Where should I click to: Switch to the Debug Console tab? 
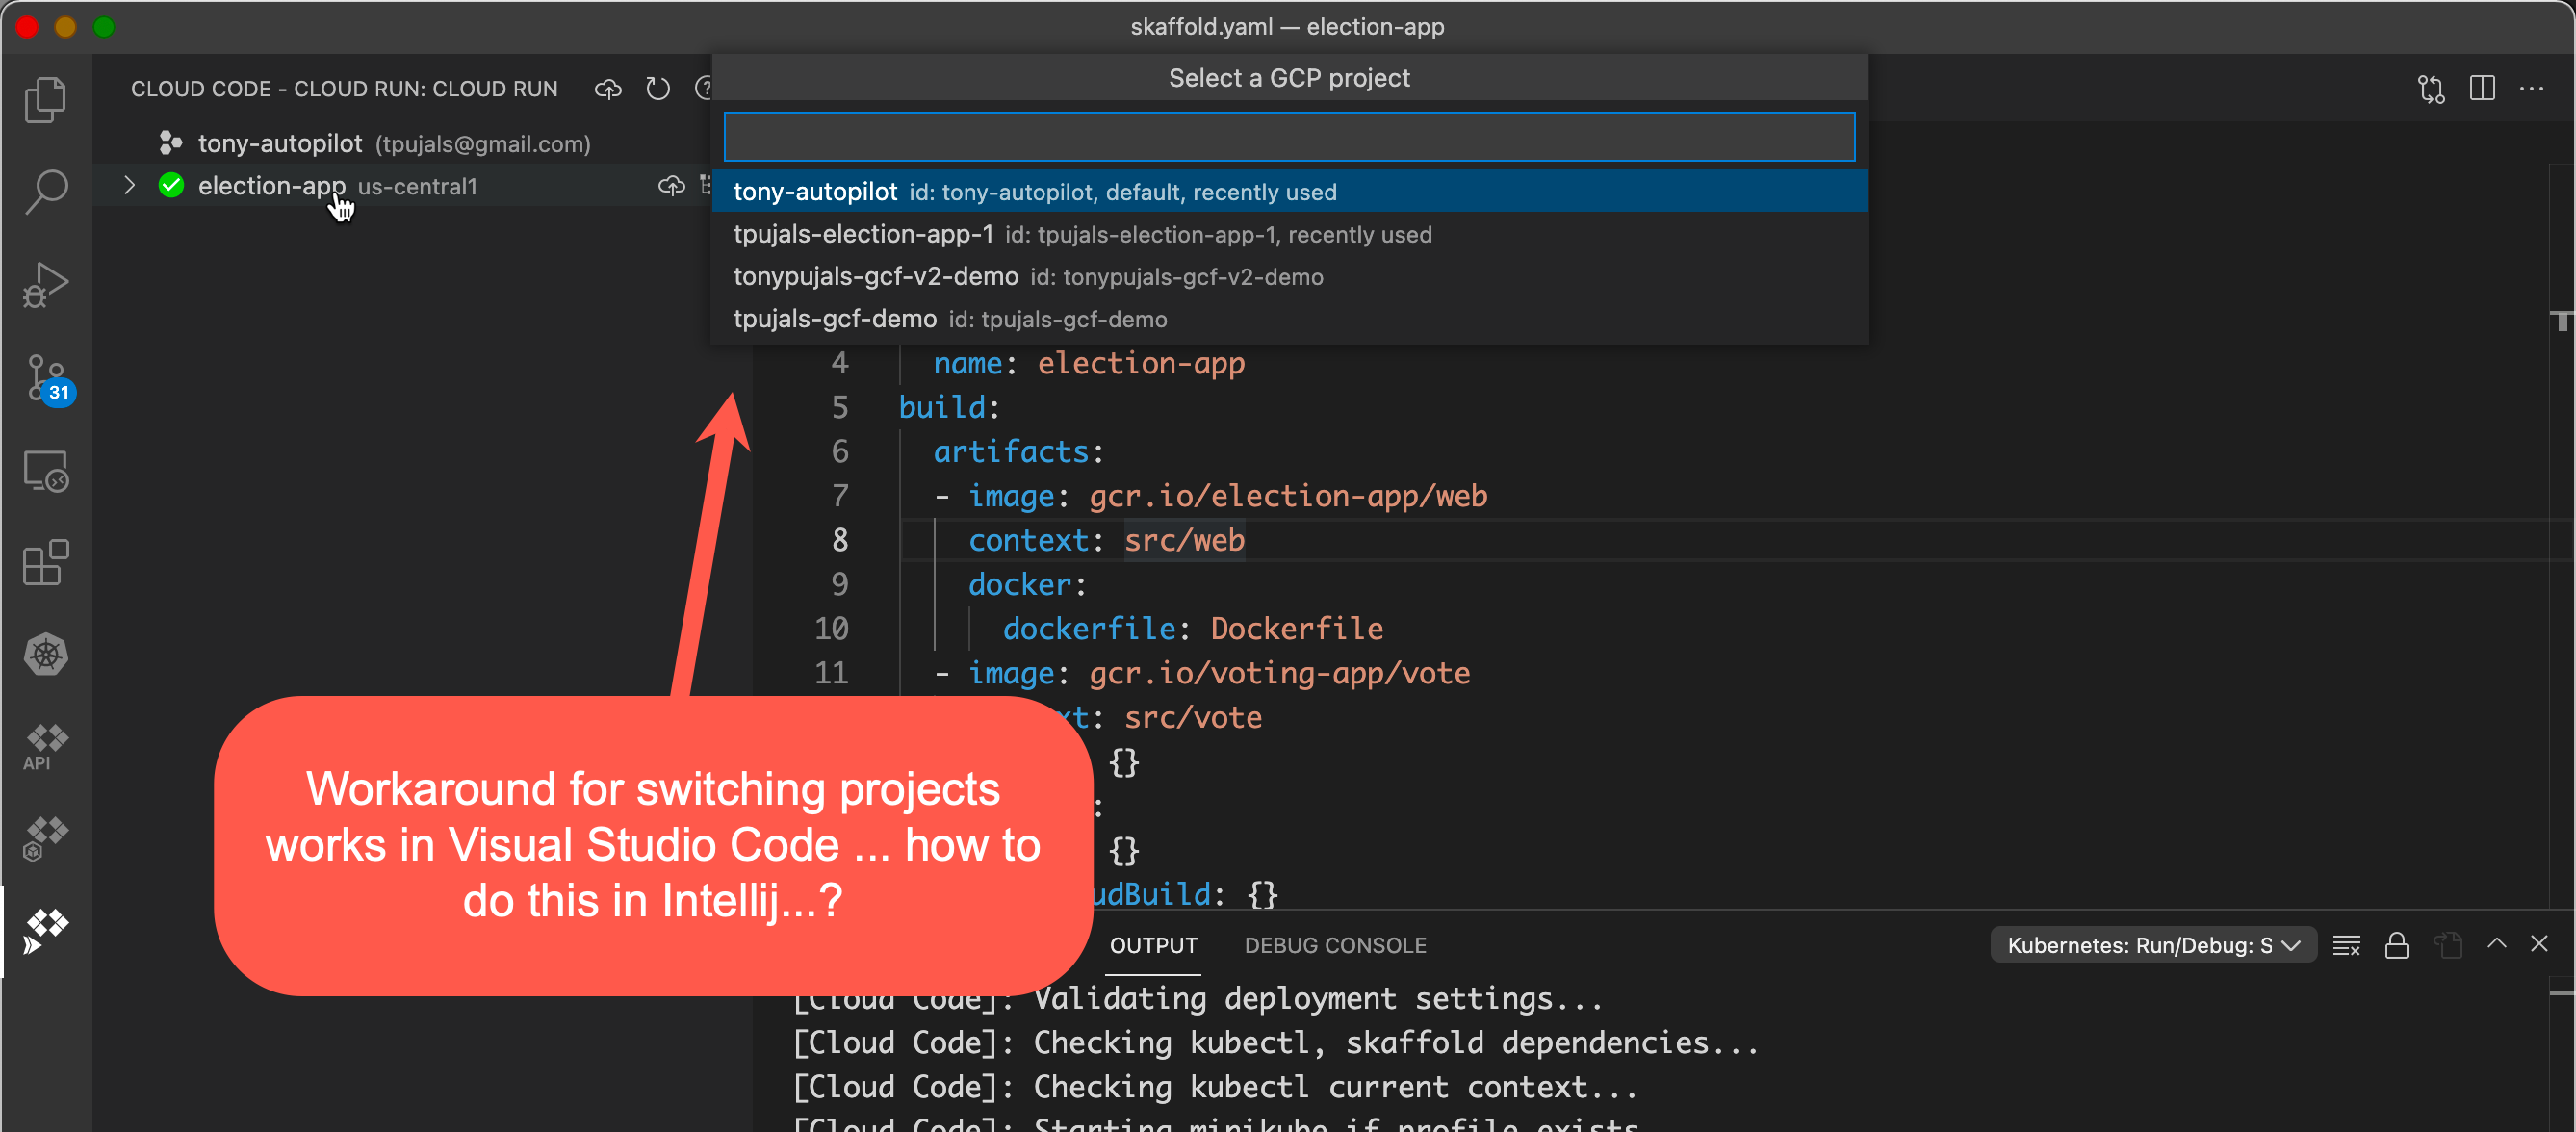click(1335, 945)
